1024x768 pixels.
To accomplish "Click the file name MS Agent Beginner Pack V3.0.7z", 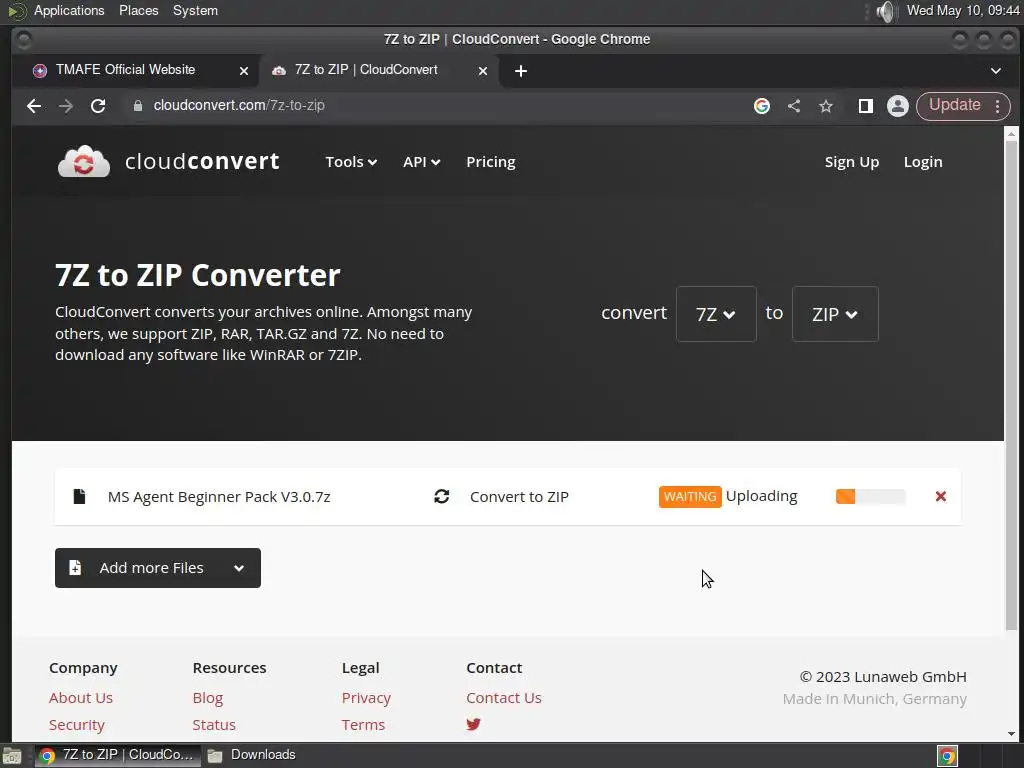I will tap(219, 497).
